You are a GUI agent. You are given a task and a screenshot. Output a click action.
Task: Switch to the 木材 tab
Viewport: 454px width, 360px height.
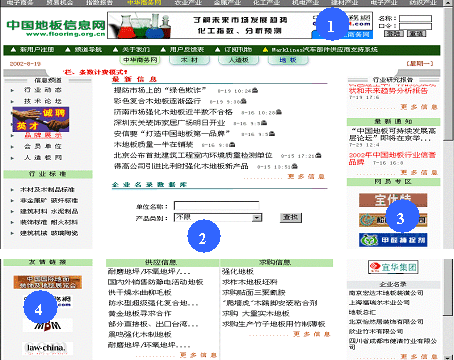click(x=189, y=60)
